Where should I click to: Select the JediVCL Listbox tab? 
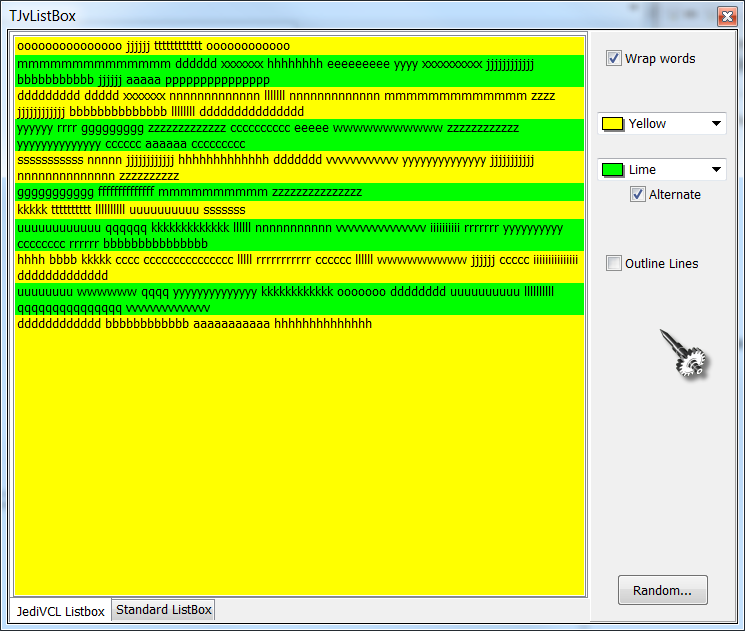(60, 611)
